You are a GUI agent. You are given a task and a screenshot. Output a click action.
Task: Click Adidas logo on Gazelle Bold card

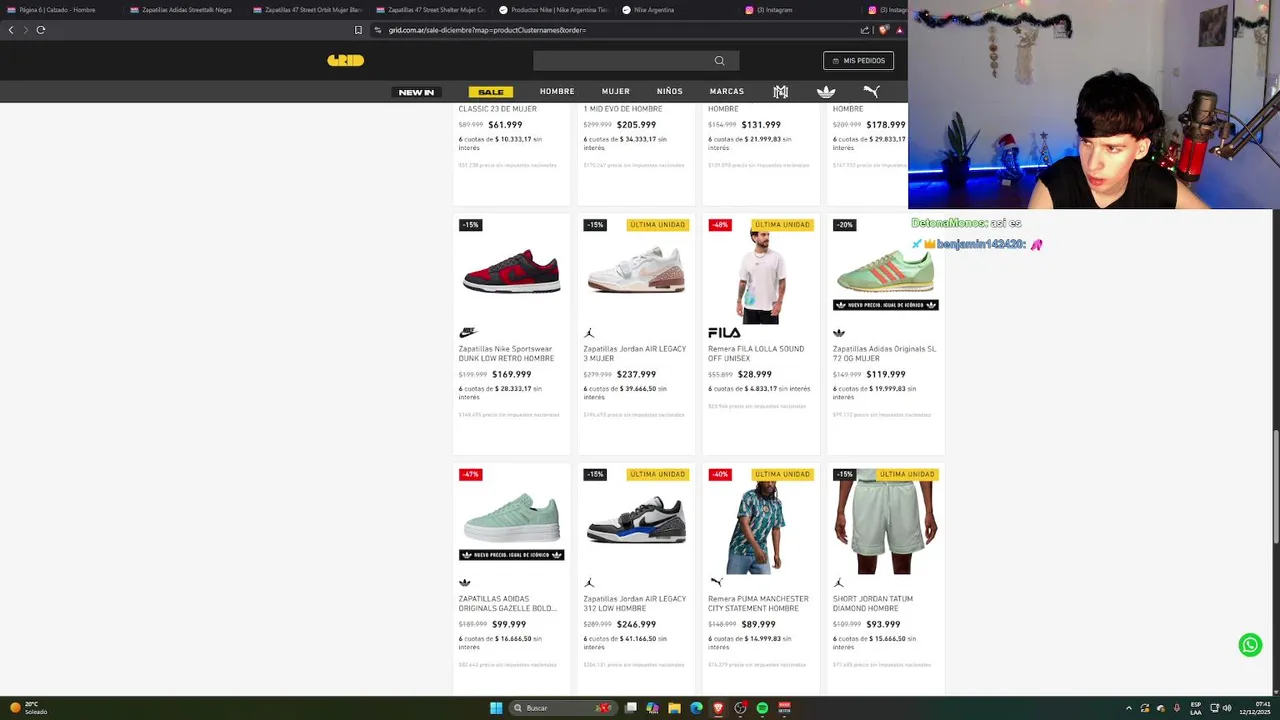[x=465, y=583]
